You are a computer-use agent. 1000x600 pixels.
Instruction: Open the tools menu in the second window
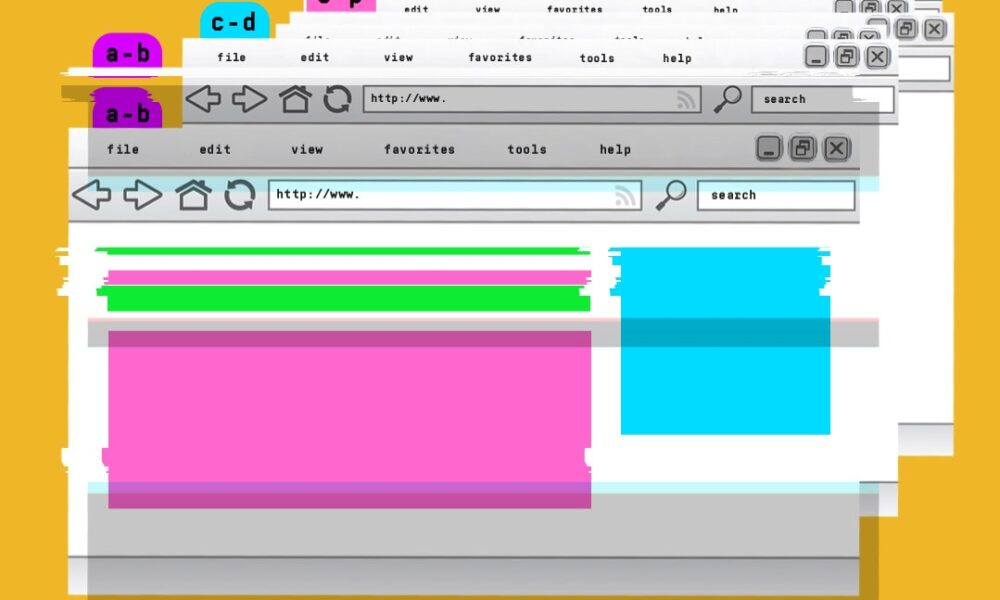[597, 58]
